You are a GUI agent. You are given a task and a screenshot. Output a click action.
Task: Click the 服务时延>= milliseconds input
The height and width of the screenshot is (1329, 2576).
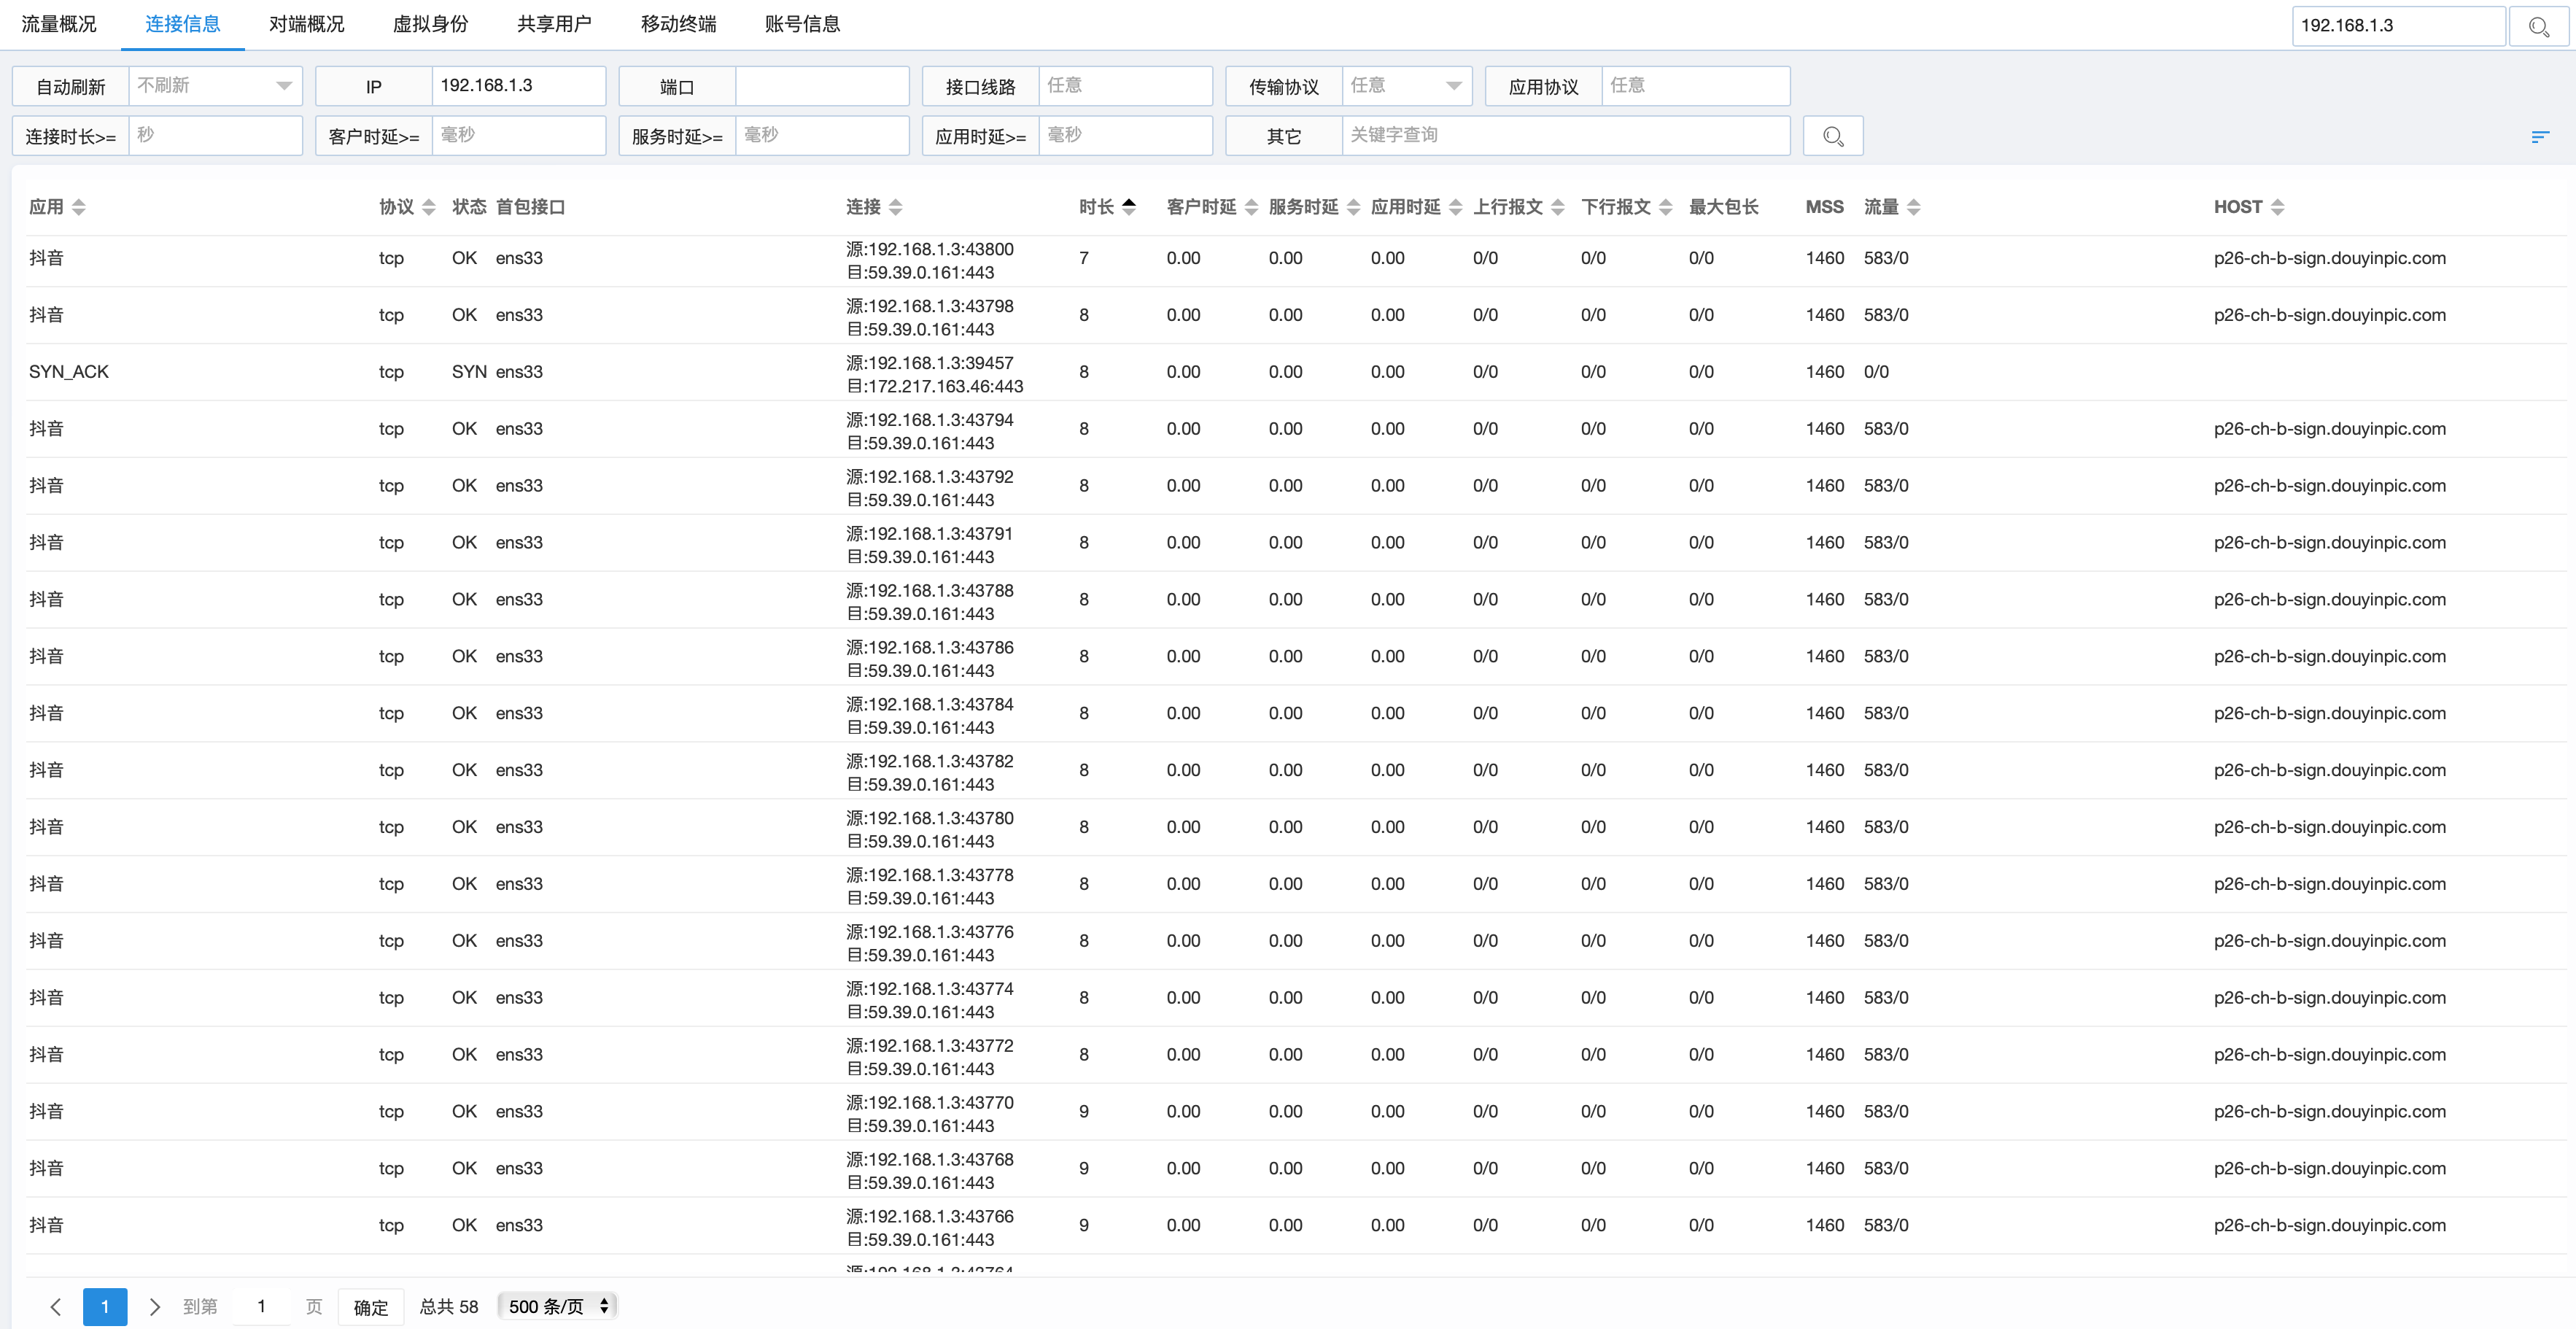coord(822,135)
